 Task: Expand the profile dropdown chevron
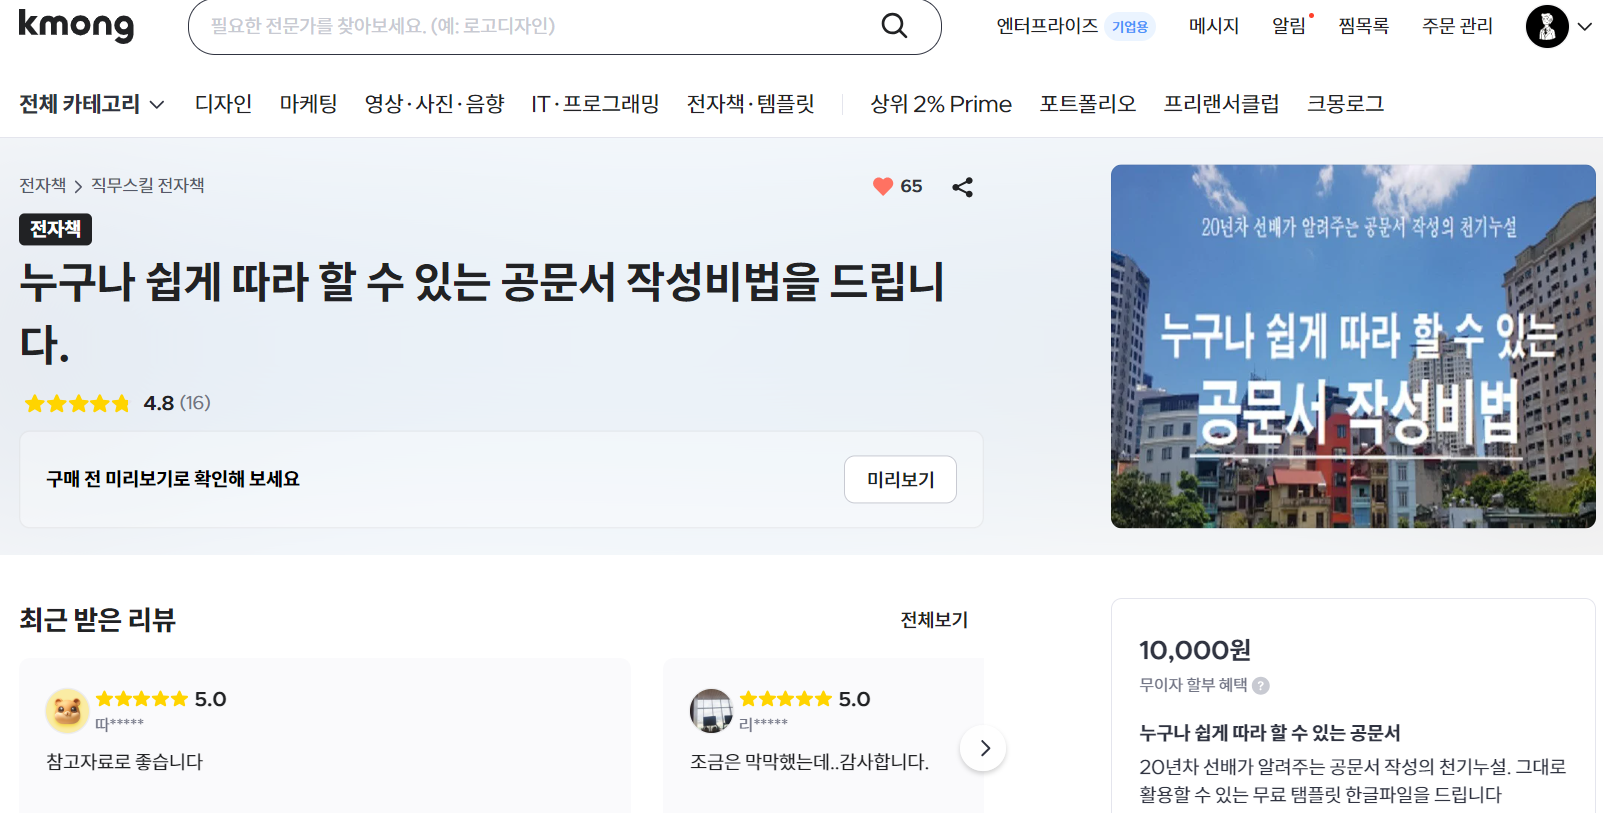tap(1585, 27)
